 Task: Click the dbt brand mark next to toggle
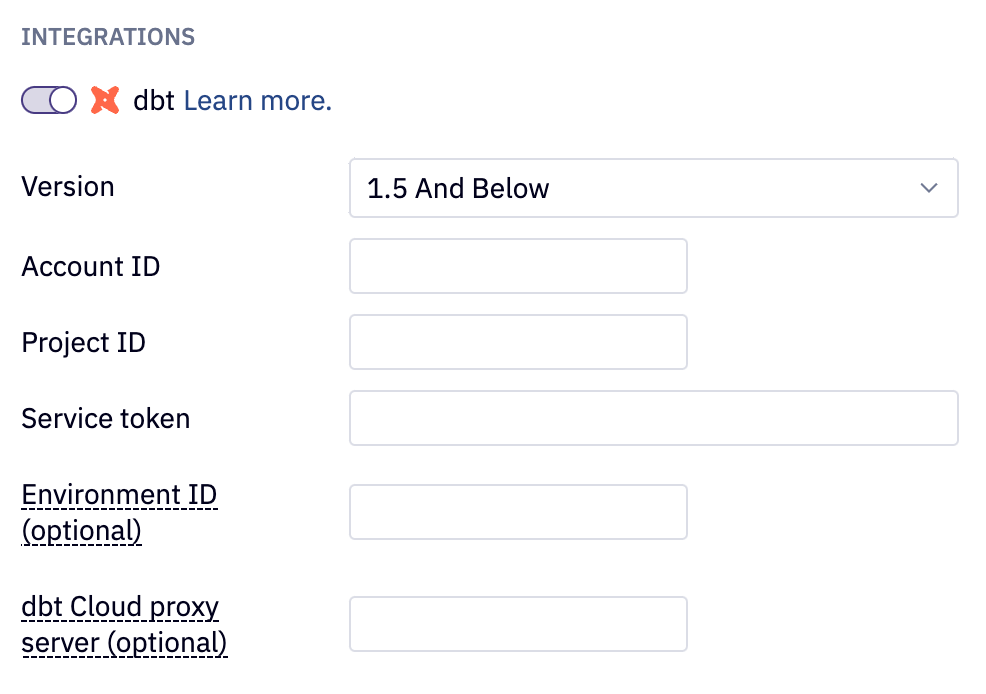[x=106, y=100]
